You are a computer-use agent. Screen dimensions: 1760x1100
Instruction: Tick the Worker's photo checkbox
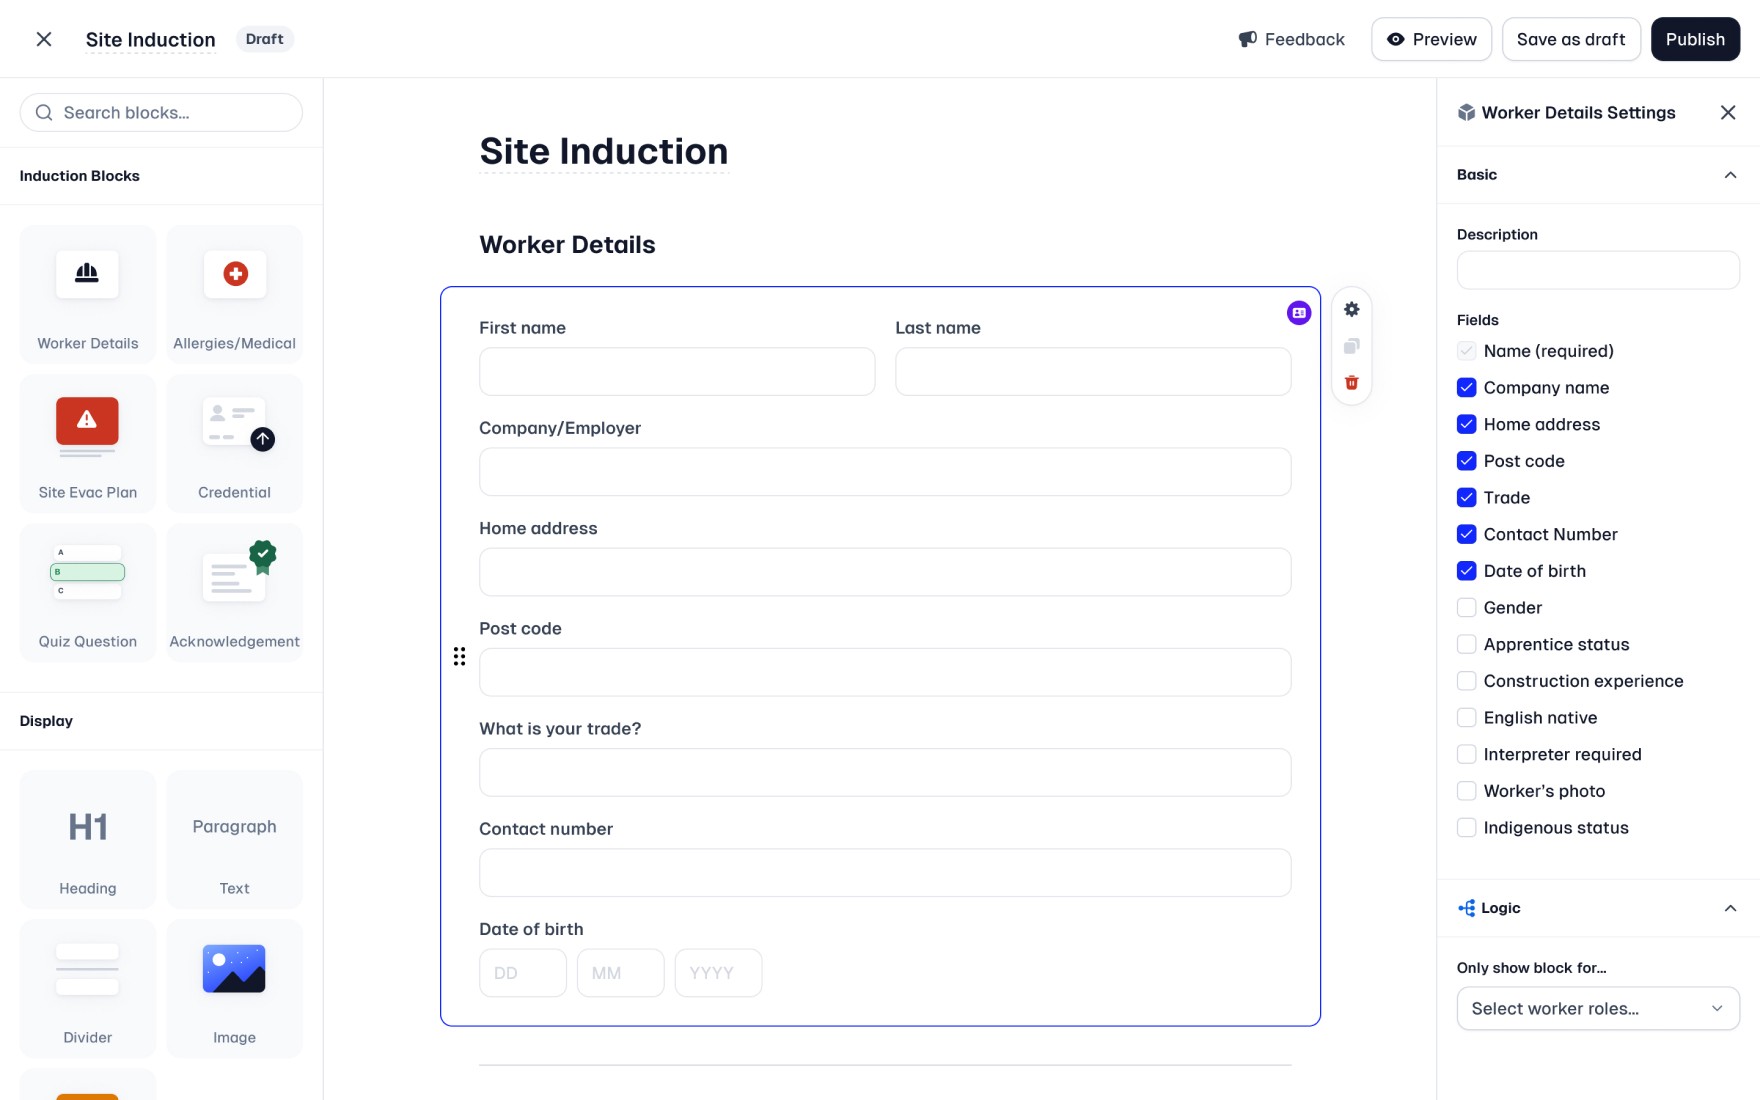click(x=1466, y=791)
